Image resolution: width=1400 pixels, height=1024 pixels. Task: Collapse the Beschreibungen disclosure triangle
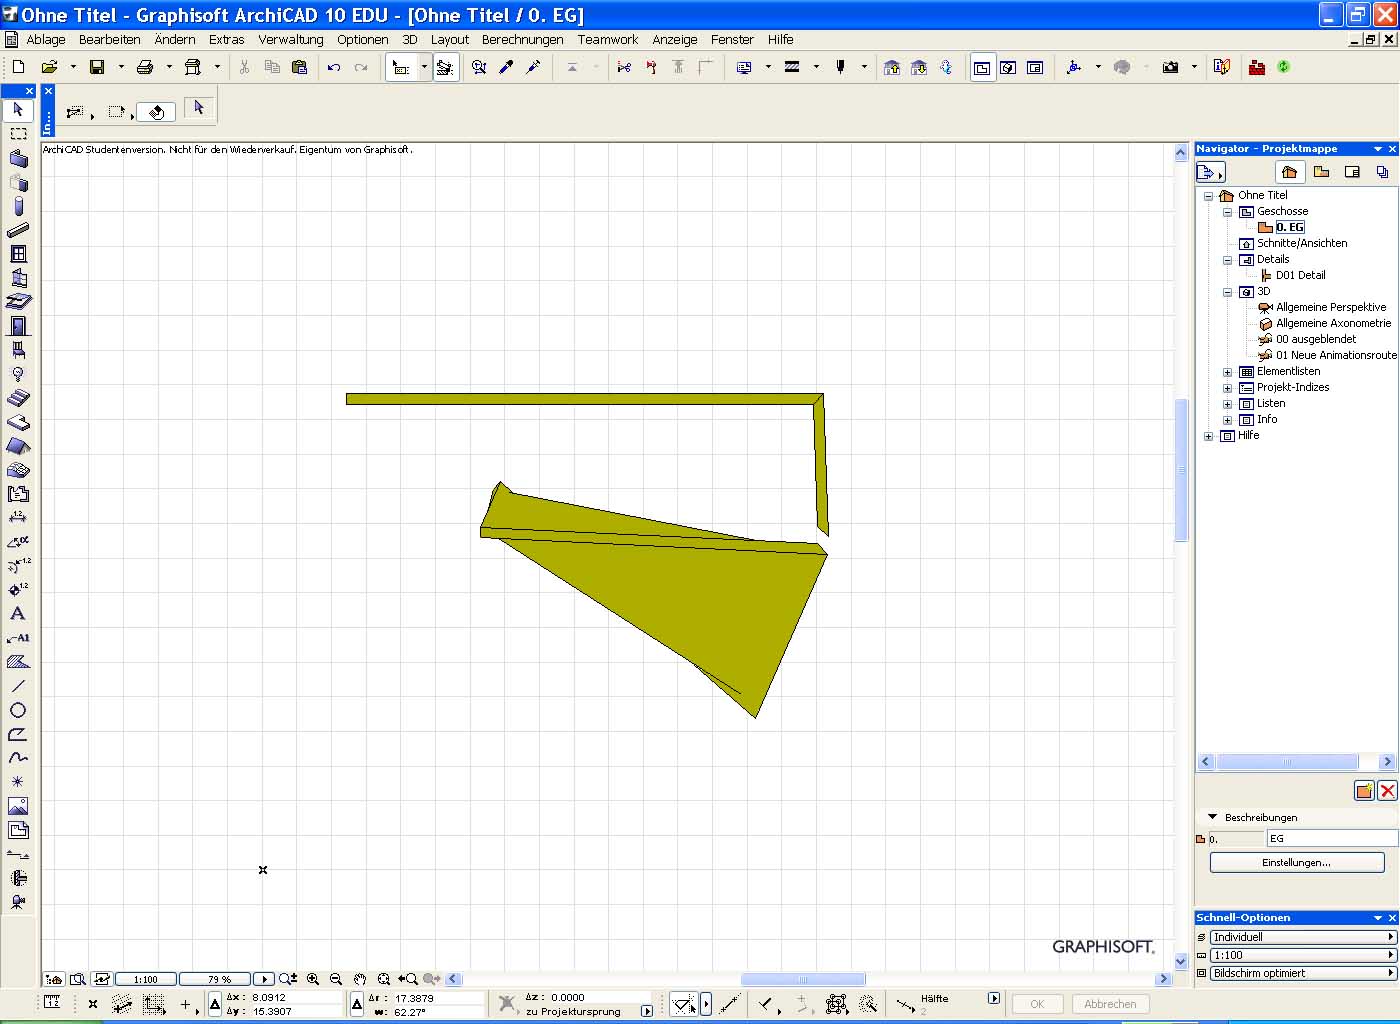point(1212,817)
